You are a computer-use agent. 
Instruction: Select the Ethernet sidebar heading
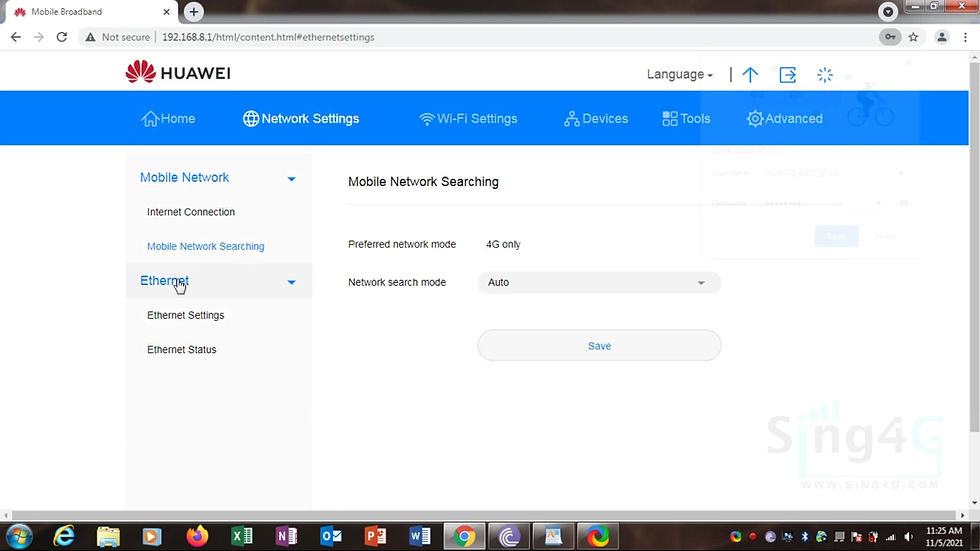(164, 280)
